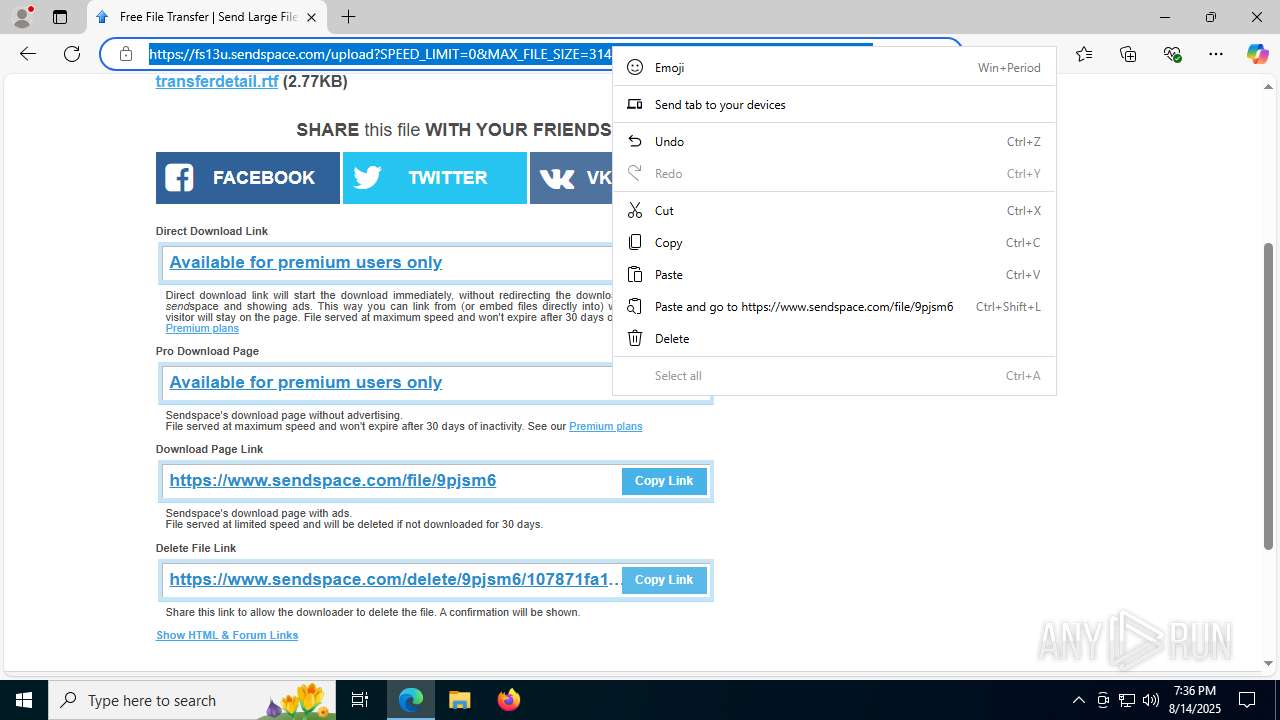Select Undo in context menu
This screenshot has width=1280, height=720.
[x=834, y=141]
